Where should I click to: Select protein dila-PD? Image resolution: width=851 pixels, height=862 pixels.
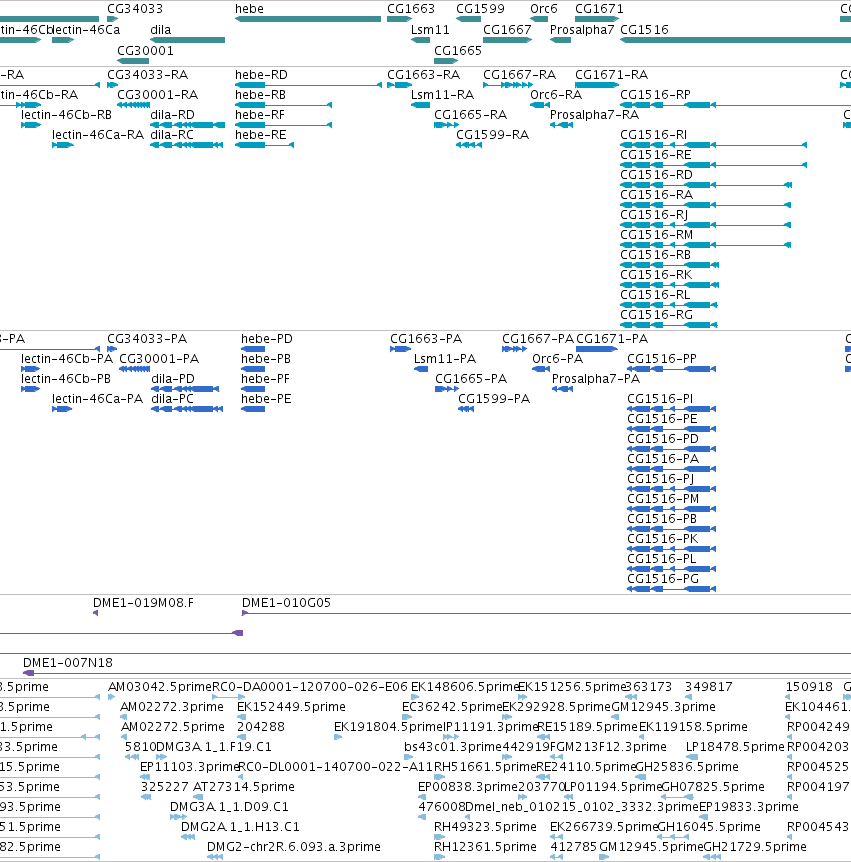click(x=185, y=389)
